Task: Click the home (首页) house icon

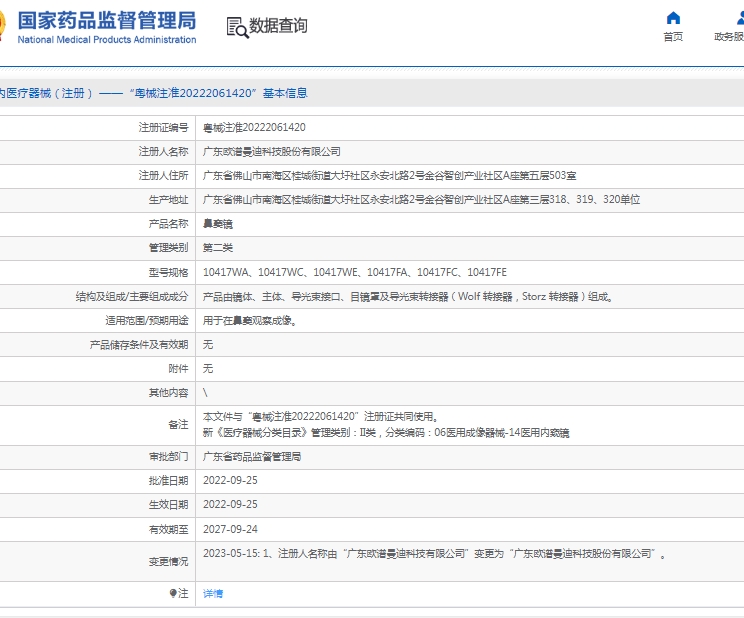Action: [x=673, y=18]
